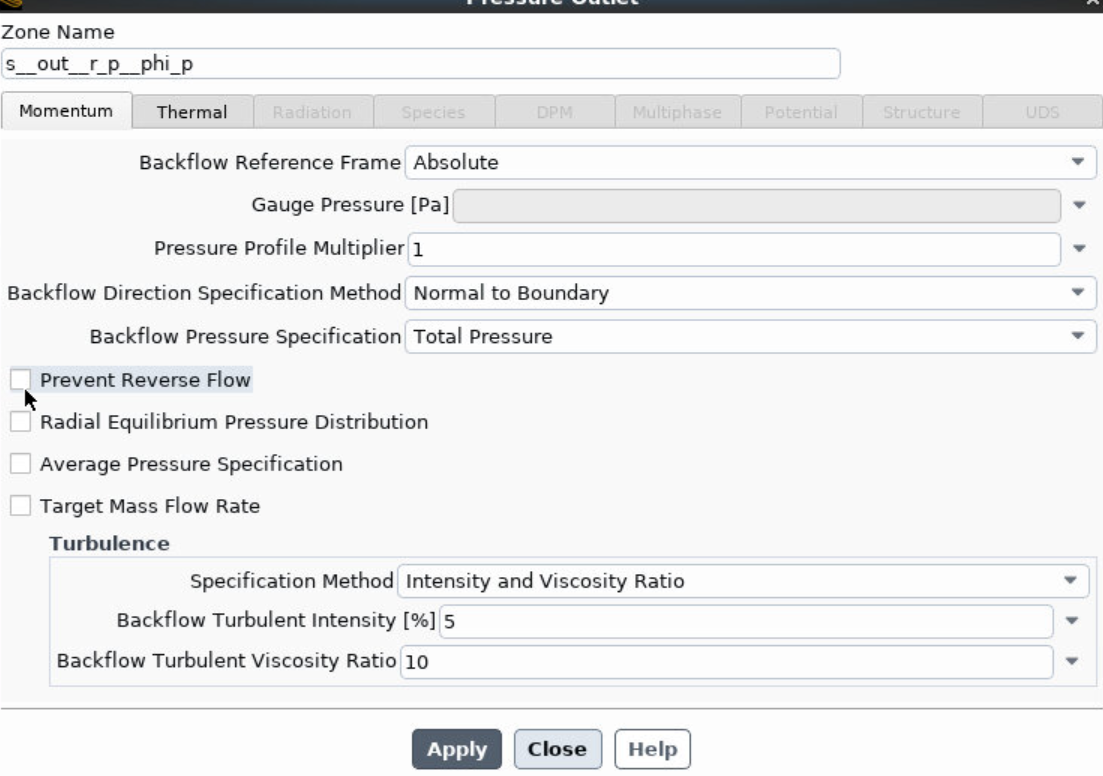Expand Backflow Direction Specification Method list

pyautogui.click(x=750, y=293)
